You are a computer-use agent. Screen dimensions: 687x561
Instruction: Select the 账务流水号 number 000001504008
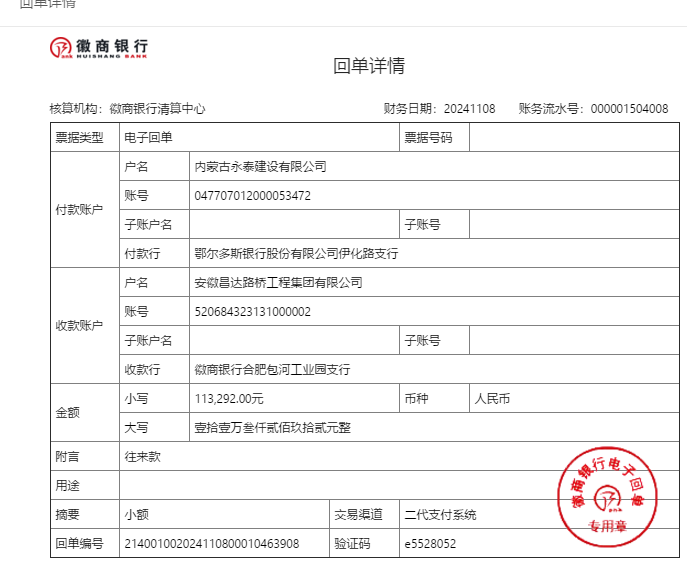tap(629, 109)
